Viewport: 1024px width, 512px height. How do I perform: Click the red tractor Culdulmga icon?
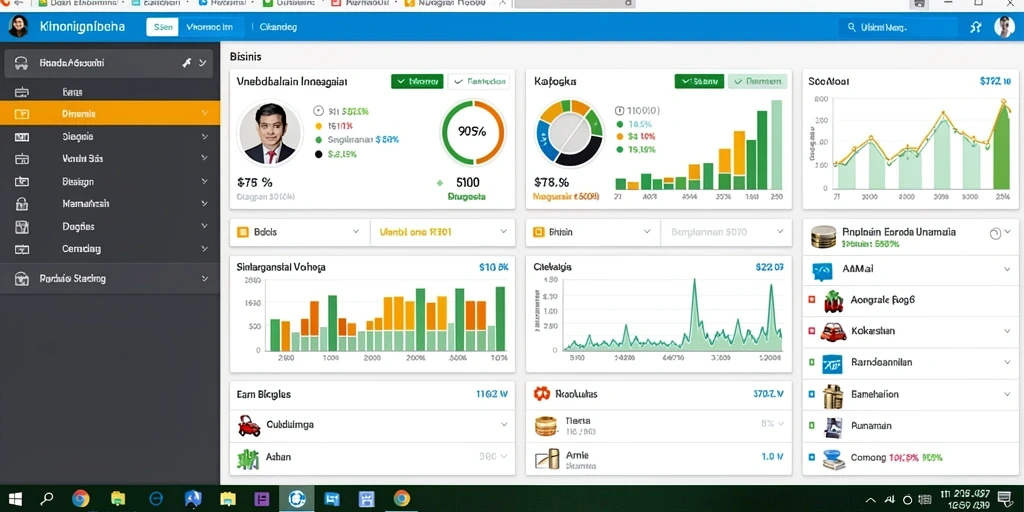(249, 426)
